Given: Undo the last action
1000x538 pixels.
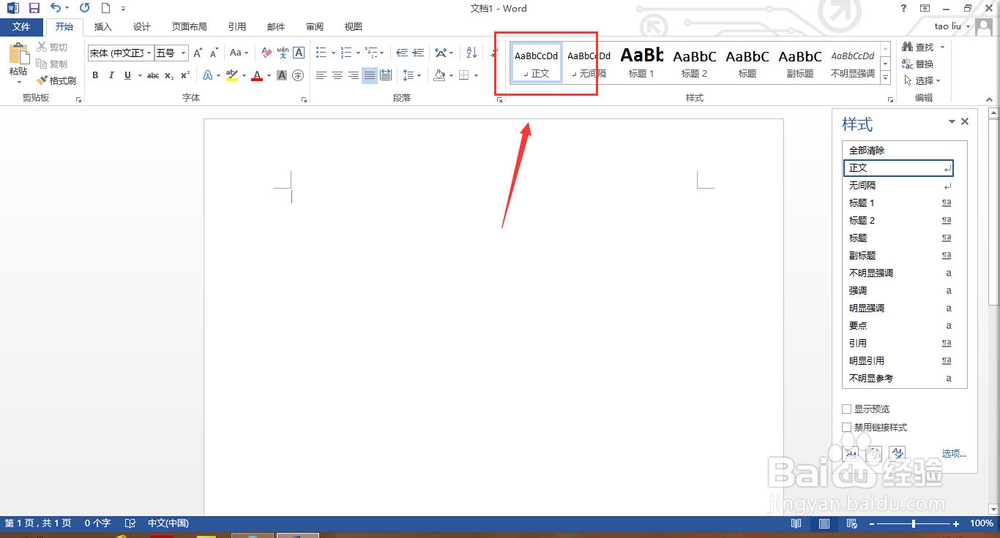Looking at the screenshot, I should [x=56, y=8].
